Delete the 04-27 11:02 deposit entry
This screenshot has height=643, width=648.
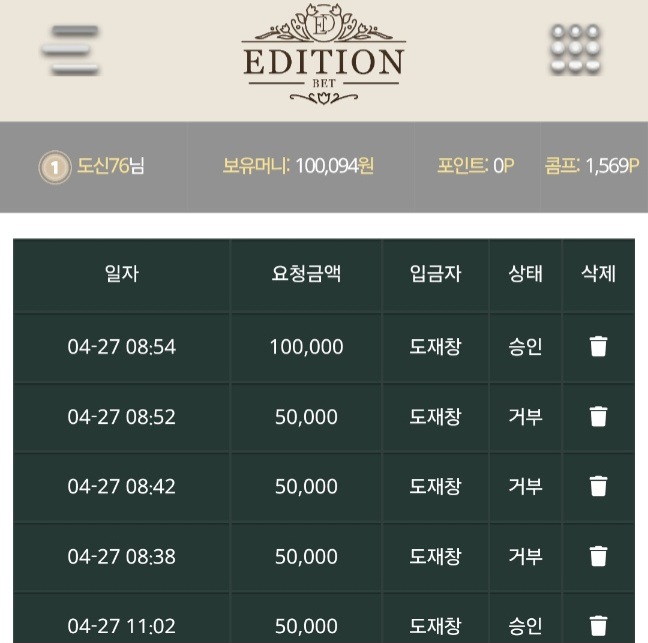pyautogui.click(x=598, y=626)
